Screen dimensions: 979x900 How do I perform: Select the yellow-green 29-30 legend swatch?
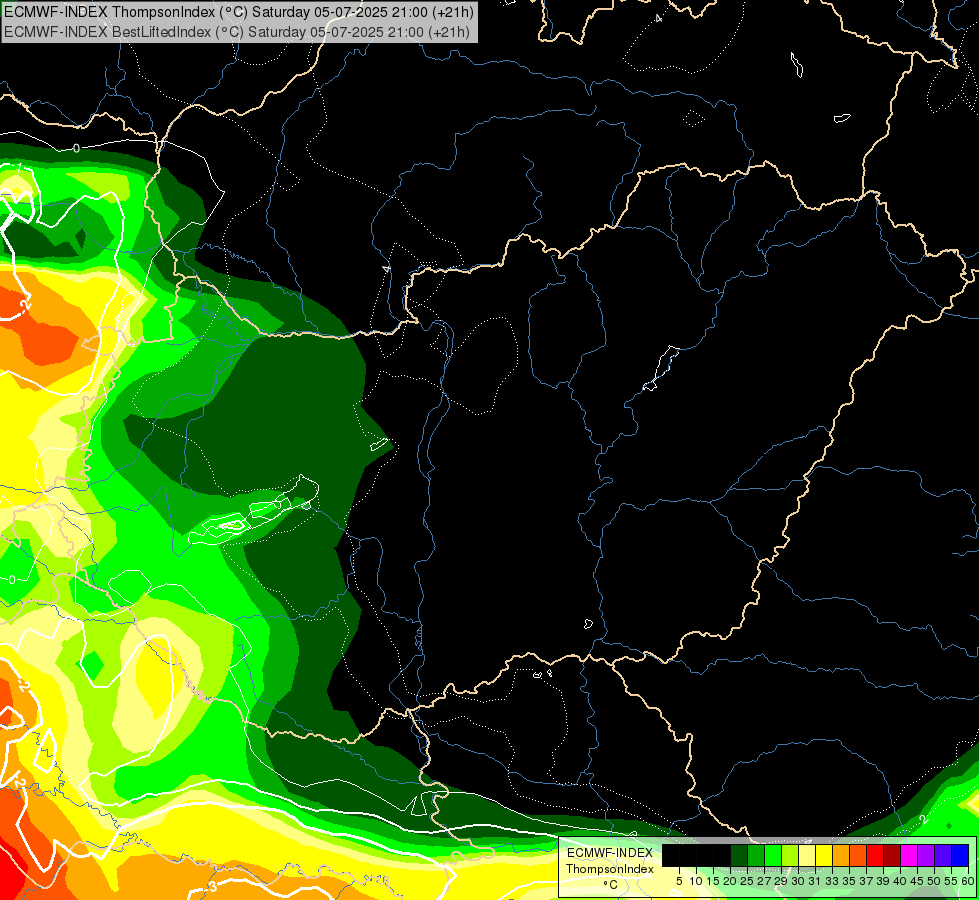pos(790,855)
